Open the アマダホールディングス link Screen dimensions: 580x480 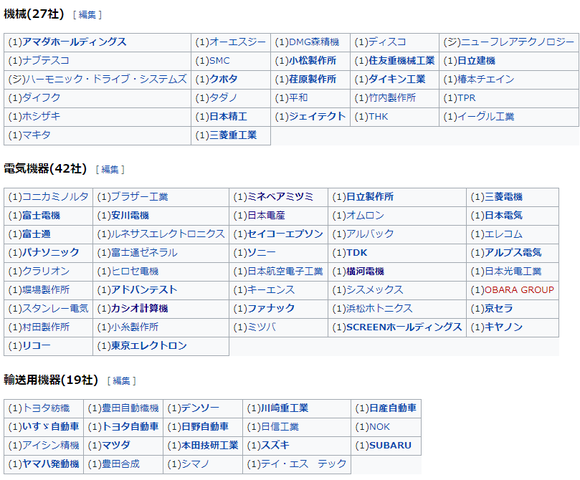coord(74,42)
